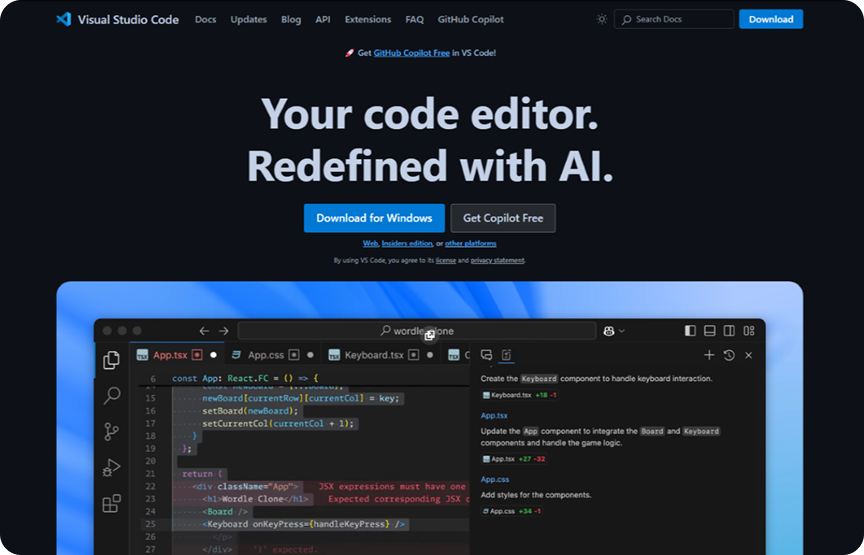
Task: Click the Keyboard.tsx +18 -1 file chip
Action: 520,395
